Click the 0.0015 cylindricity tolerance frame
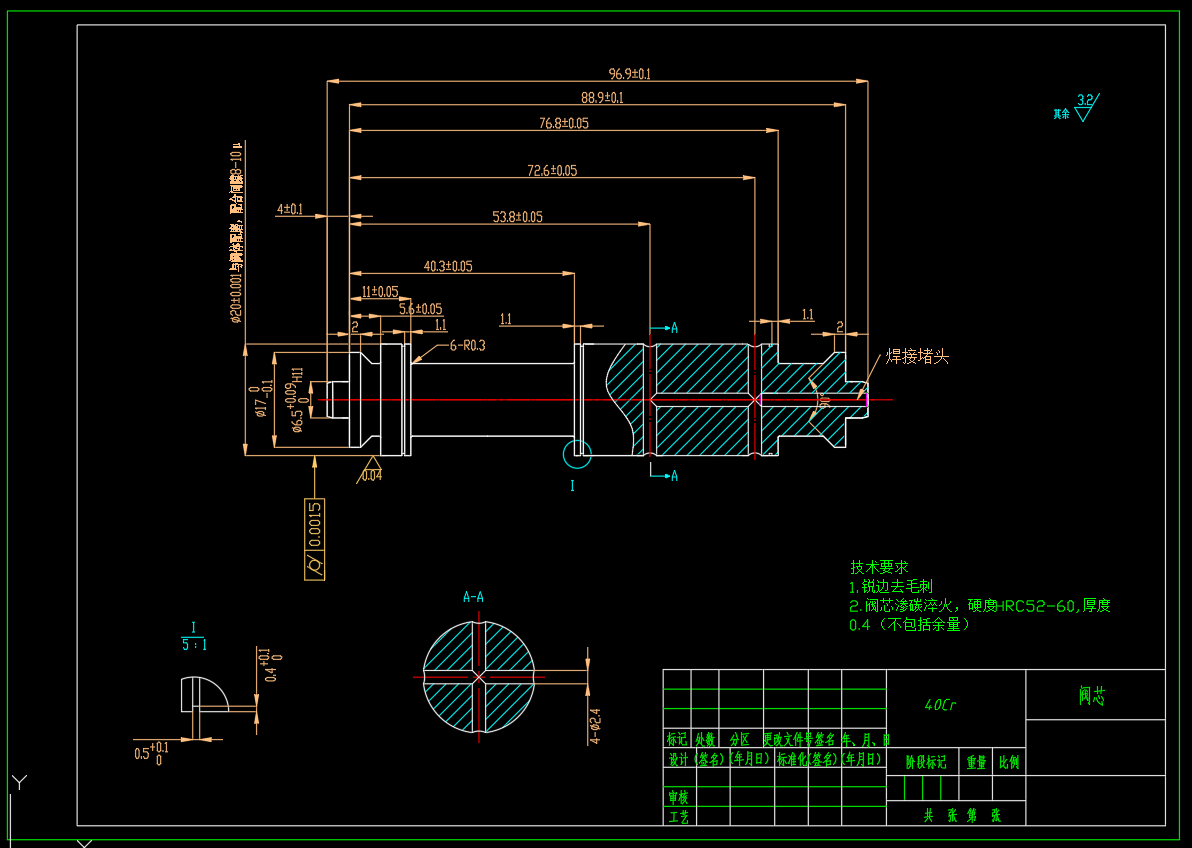This screenshot has width=1192, height=848. tap(315, 539)
